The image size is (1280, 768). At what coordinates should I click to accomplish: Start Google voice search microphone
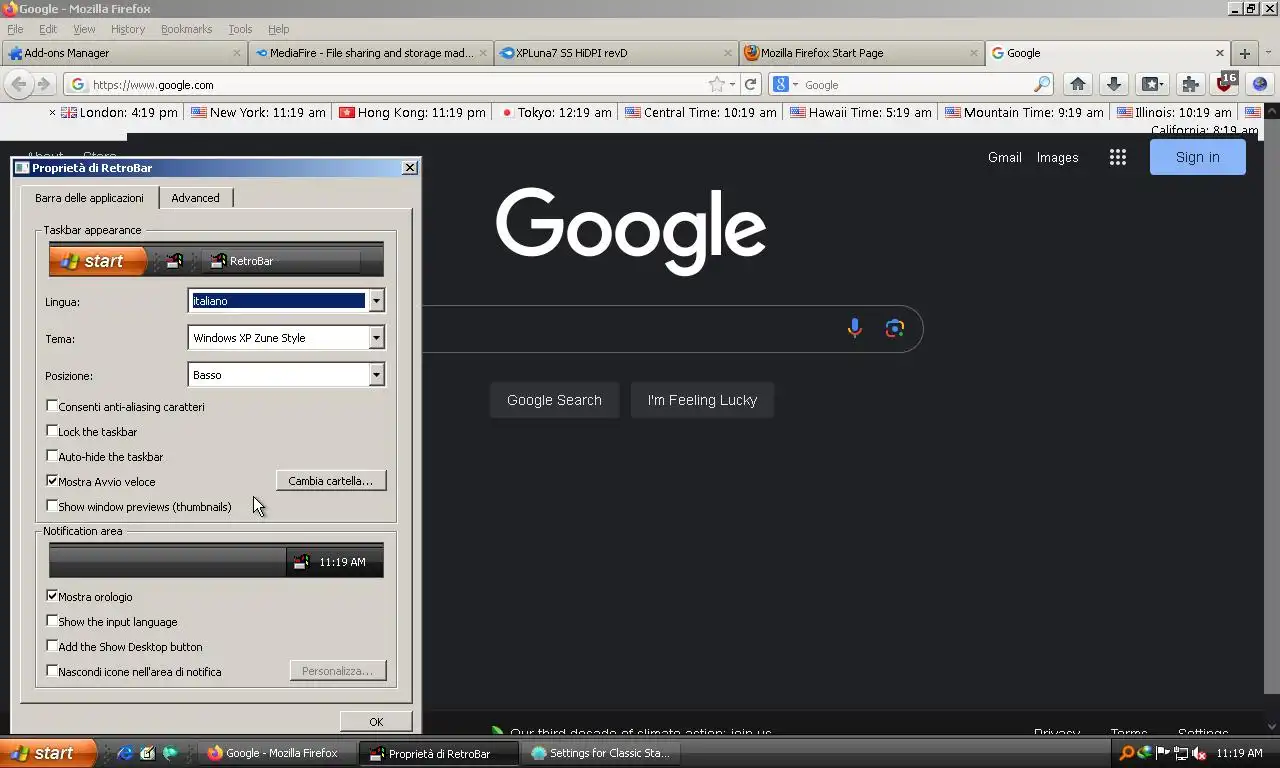[x=854, y=328]
